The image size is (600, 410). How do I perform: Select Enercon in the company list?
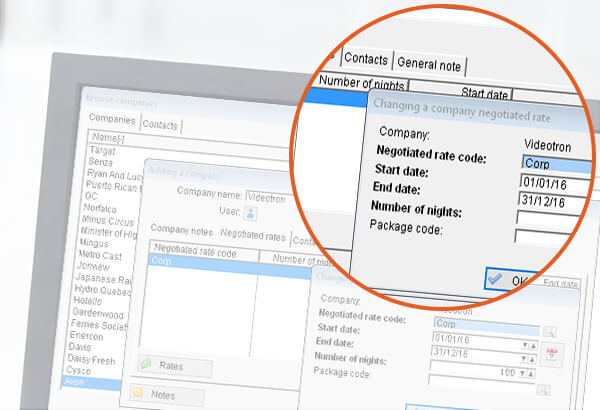[86, 336]
